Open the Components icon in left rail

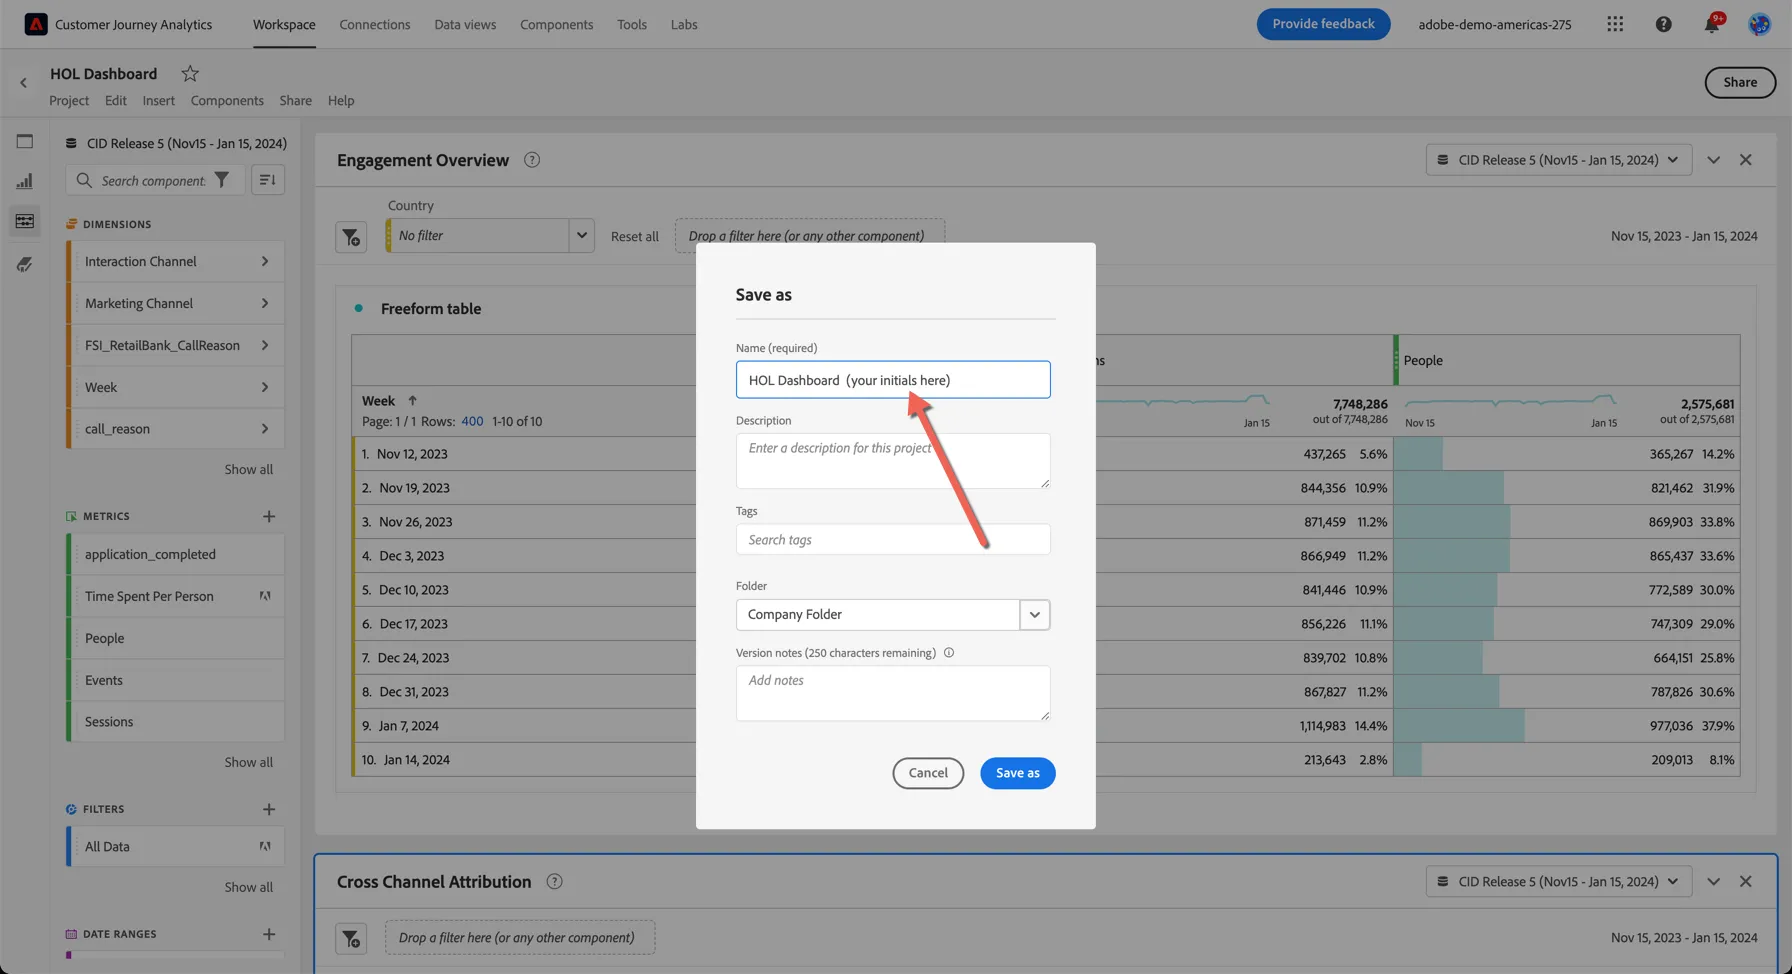[25, 221]
